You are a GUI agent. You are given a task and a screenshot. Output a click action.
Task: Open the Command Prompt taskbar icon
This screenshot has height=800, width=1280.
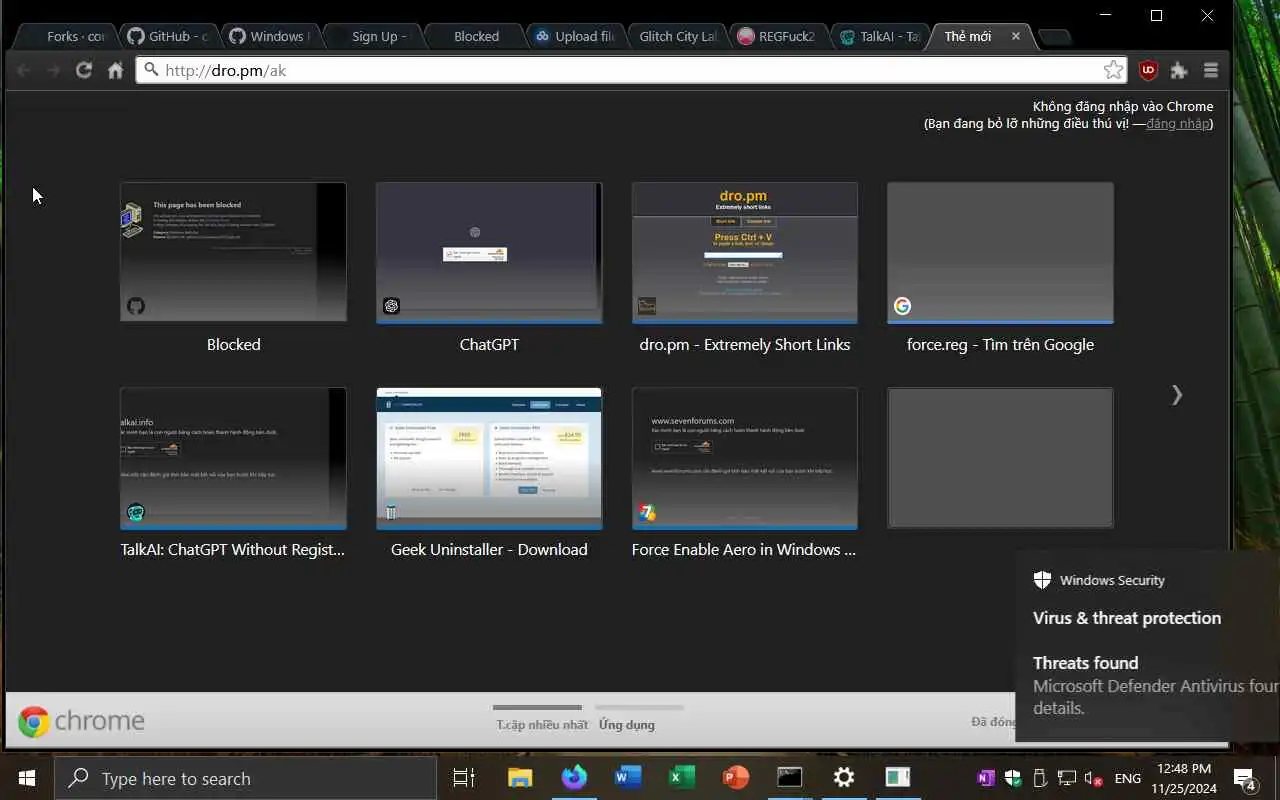(790, 778)
